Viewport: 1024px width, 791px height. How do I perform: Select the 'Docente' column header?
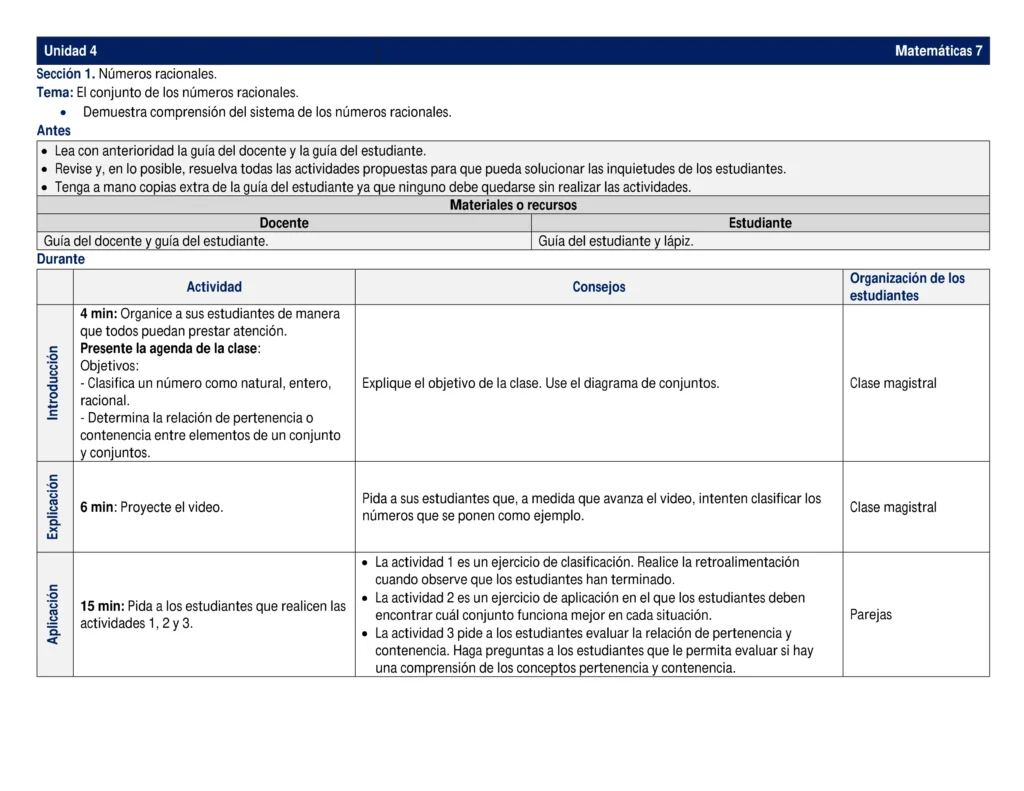(284, 223)
